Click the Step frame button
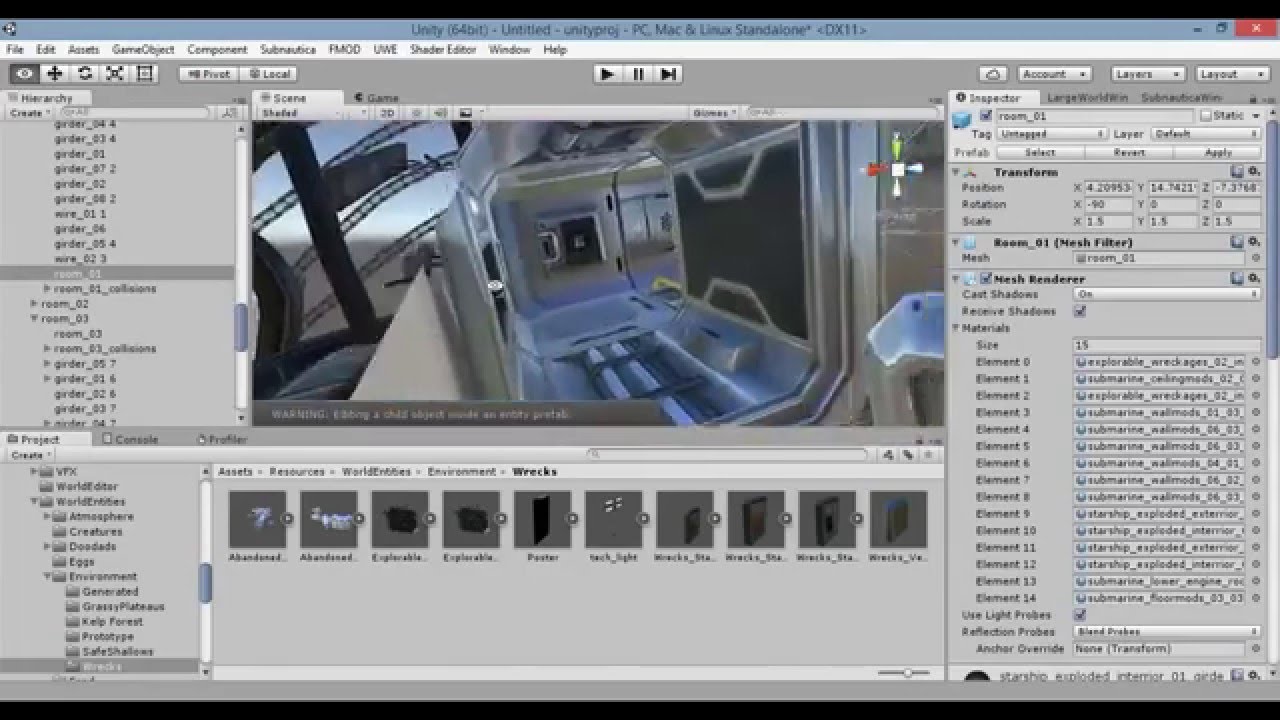 tap(669, 74)
